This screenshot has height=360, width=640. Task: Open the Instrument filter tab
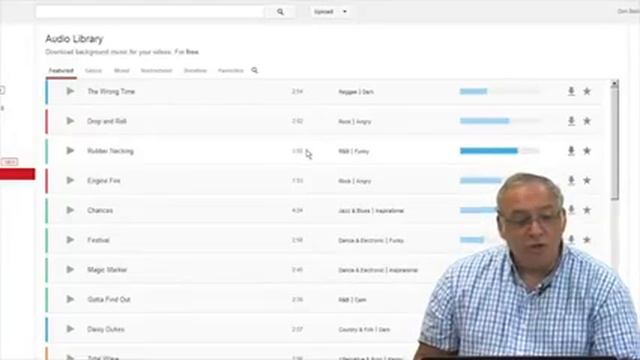point(156,71)
